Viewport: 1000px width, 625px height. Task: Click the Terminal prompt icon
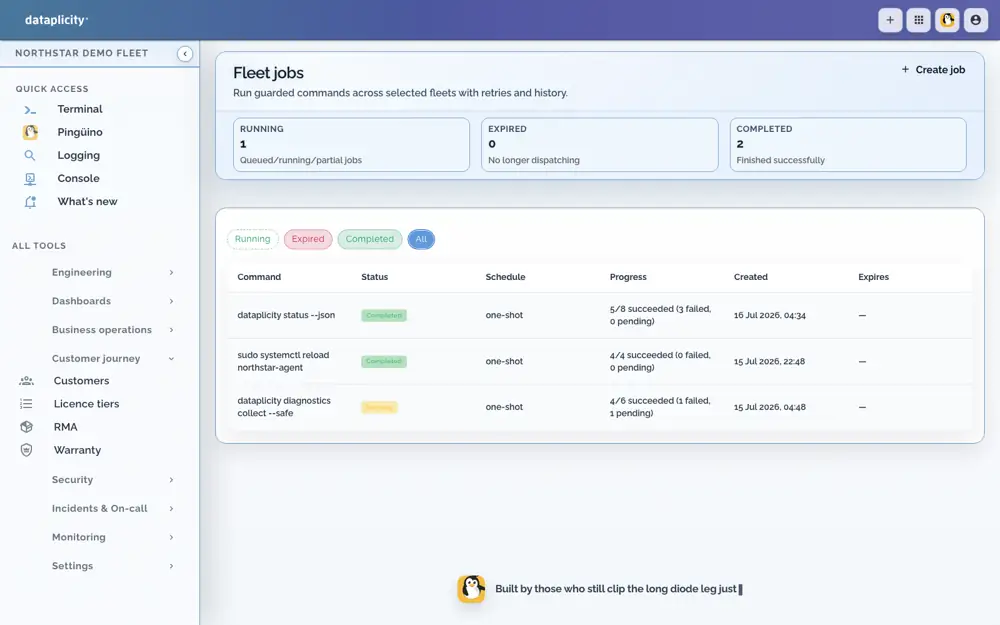[30, 110]
